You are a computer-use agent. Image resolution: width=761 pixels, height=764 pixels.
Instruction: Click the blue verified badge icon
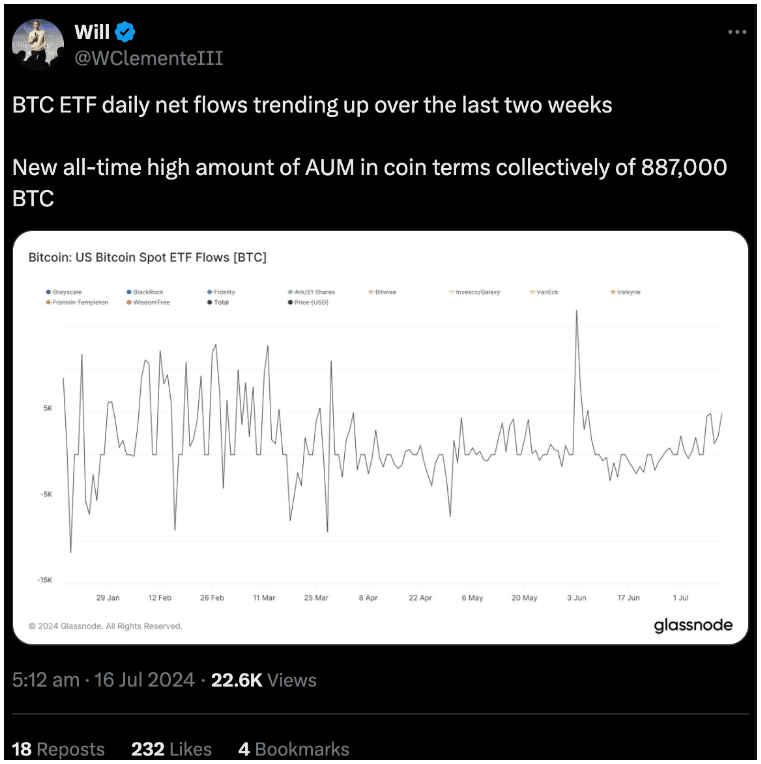coord(125,32)
